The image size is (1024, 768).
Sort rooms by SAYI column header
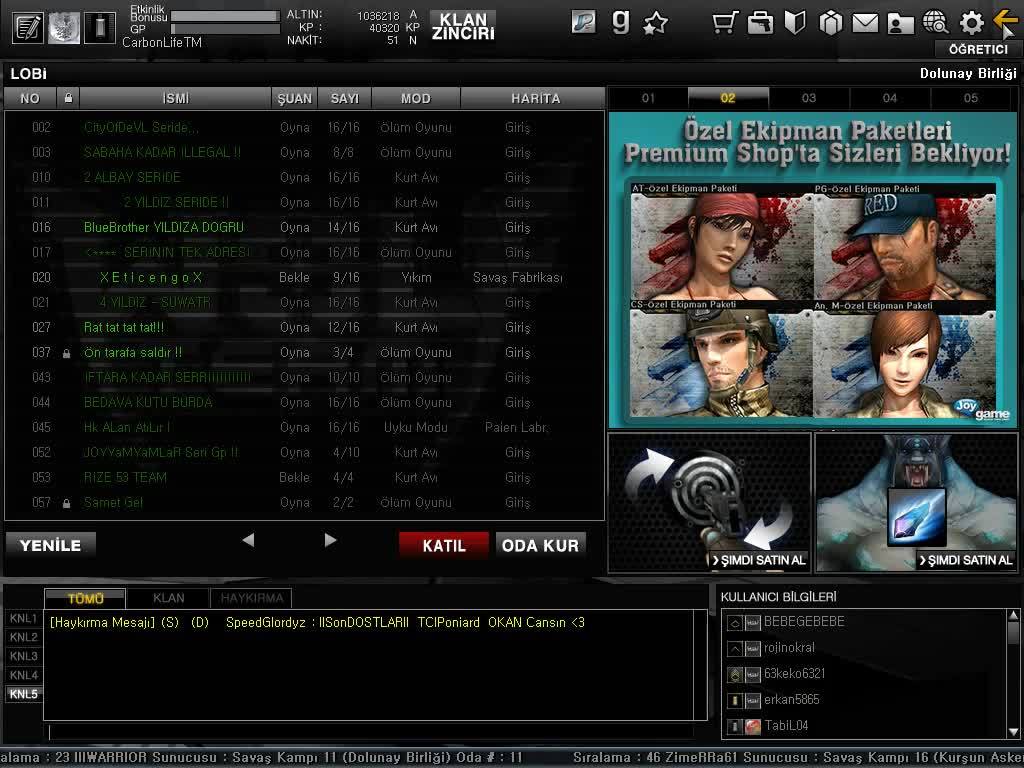345,99
